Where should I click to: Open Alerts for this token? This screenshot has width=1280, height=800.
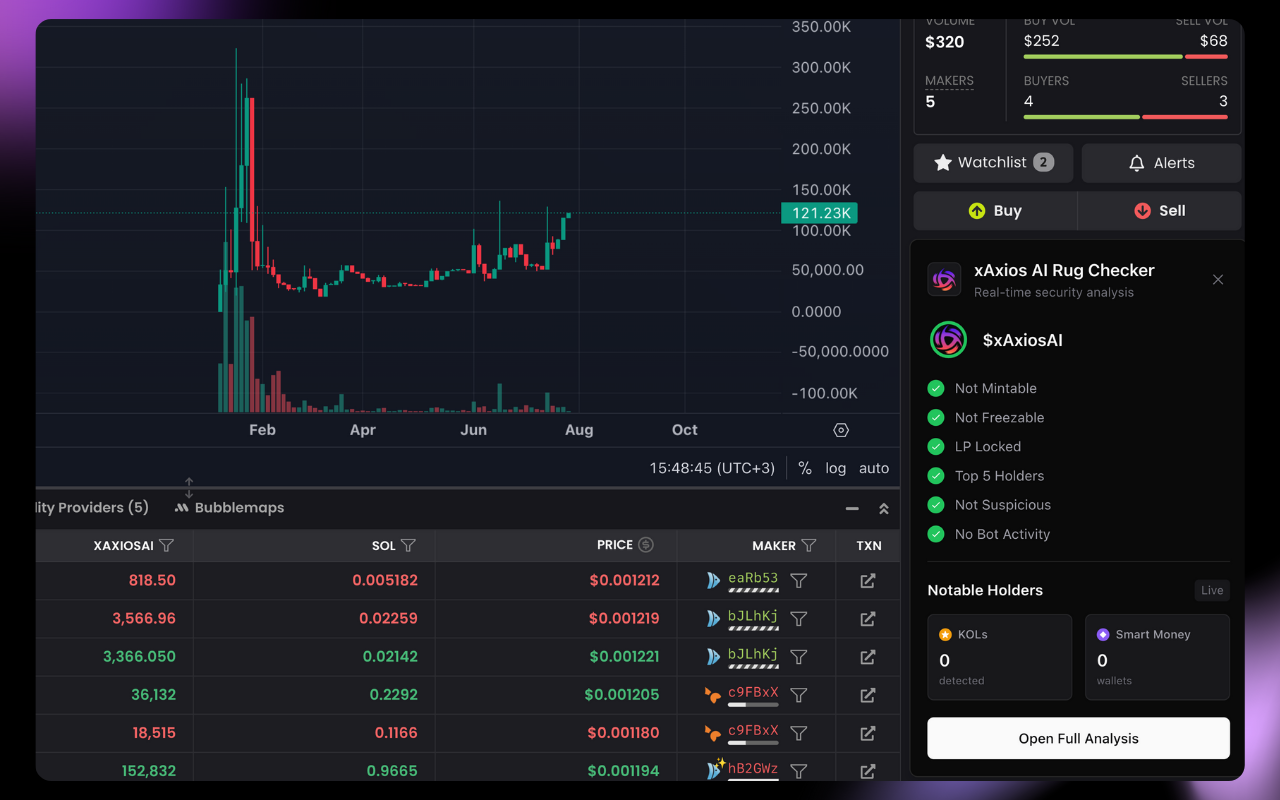(x=1161, y=163)
